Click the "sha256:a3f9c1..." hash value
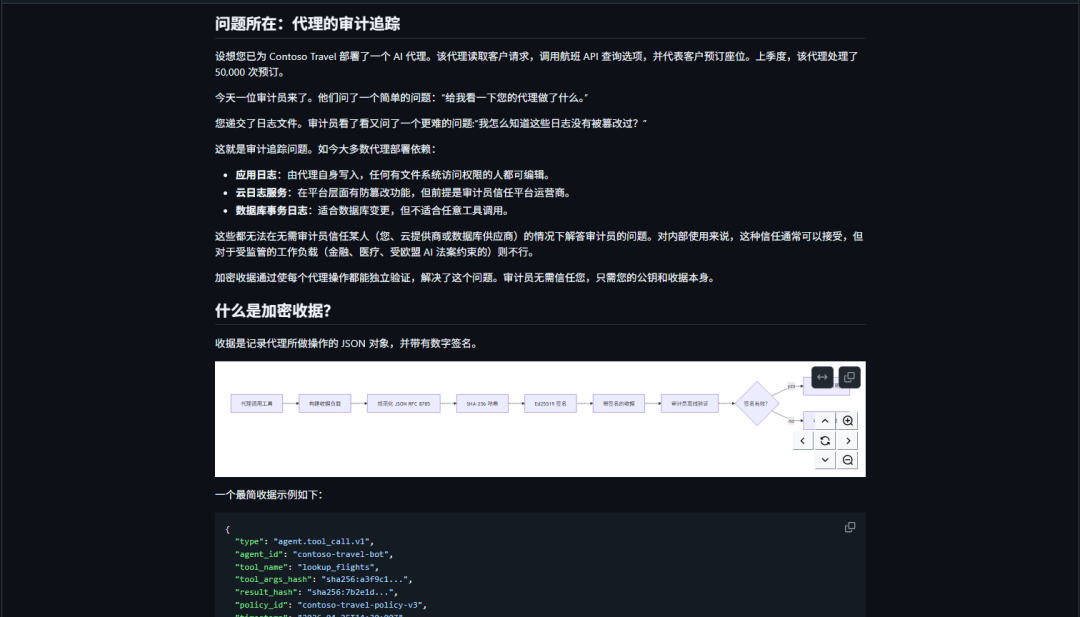1080x617 pixels. pos(364,580)
